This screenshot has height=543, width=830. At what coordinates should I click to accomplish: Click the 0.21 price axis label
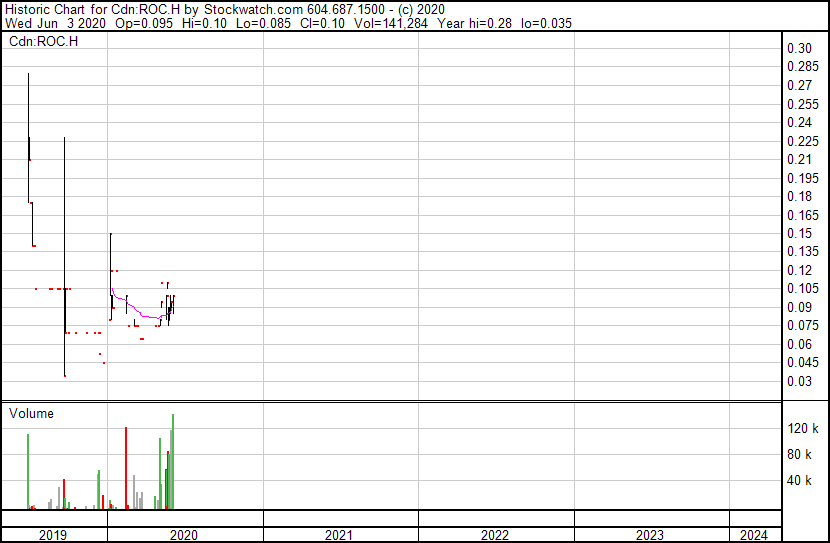tap(799, 159)
